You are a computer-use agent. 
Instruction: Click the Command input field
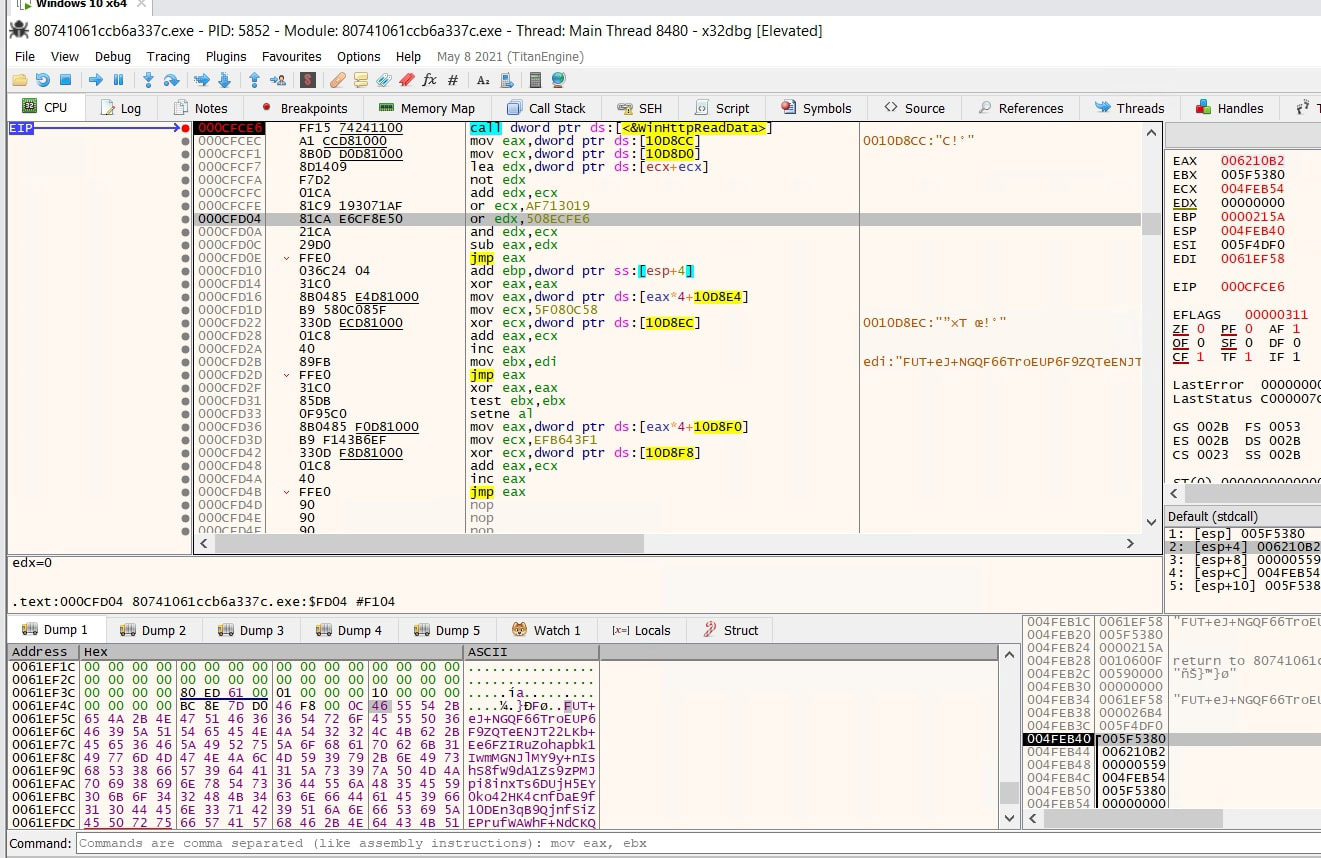pyautogui.click(x=697, y=843)
